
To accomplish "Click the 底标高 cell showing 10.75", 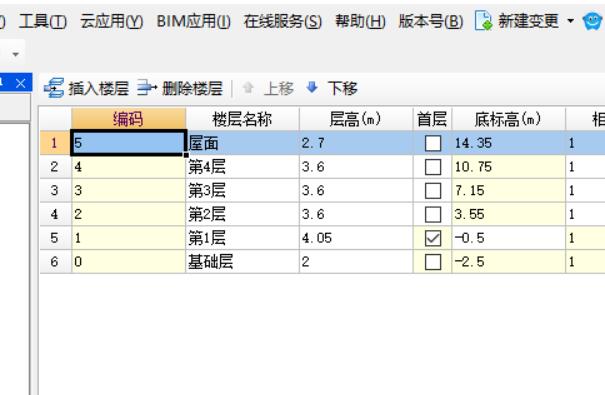I will [x=508, y=167].
